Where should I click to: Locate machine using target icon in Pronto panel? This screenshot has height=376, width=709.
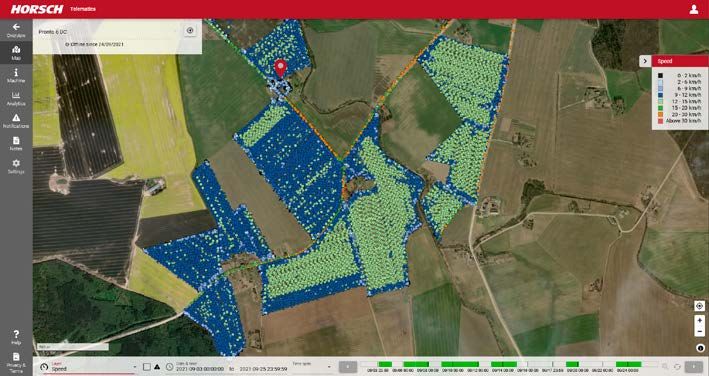190,31
